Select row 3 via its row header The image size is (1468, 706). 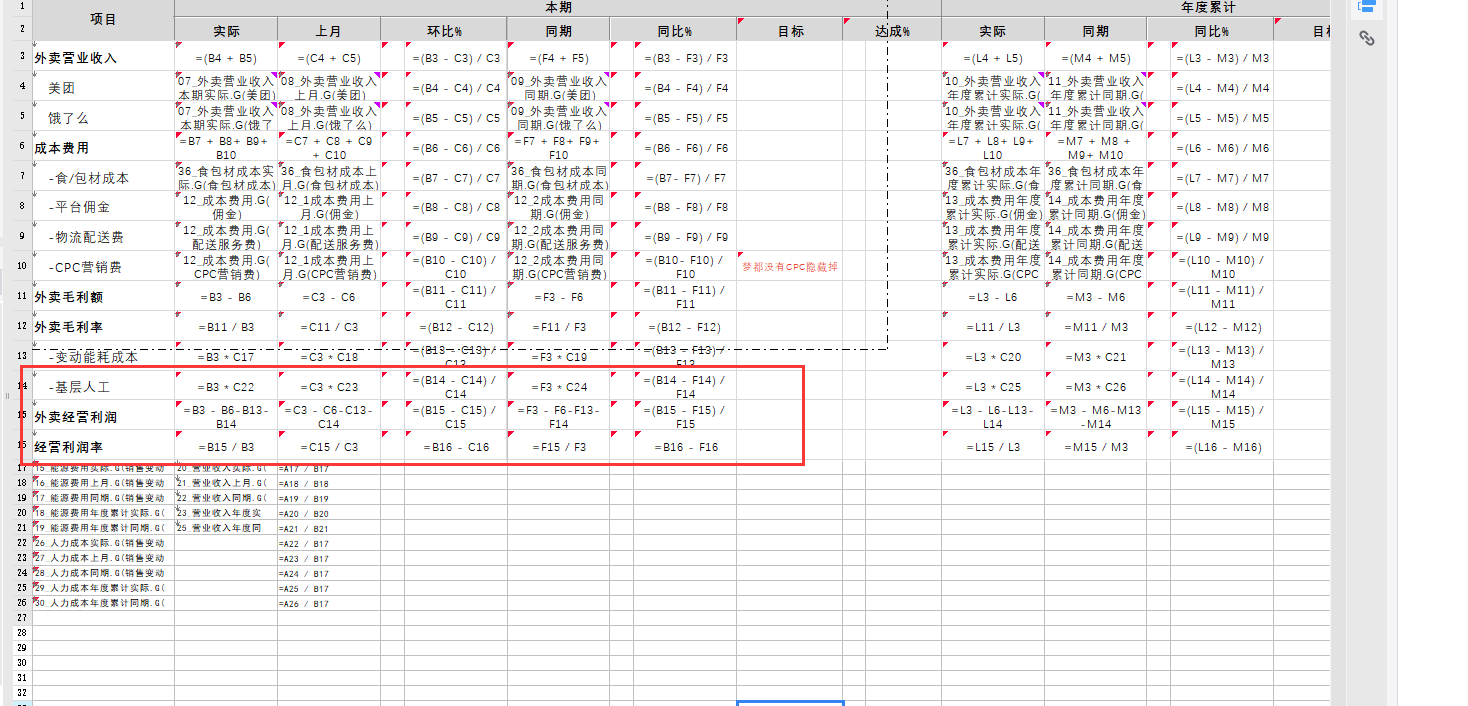21,57
